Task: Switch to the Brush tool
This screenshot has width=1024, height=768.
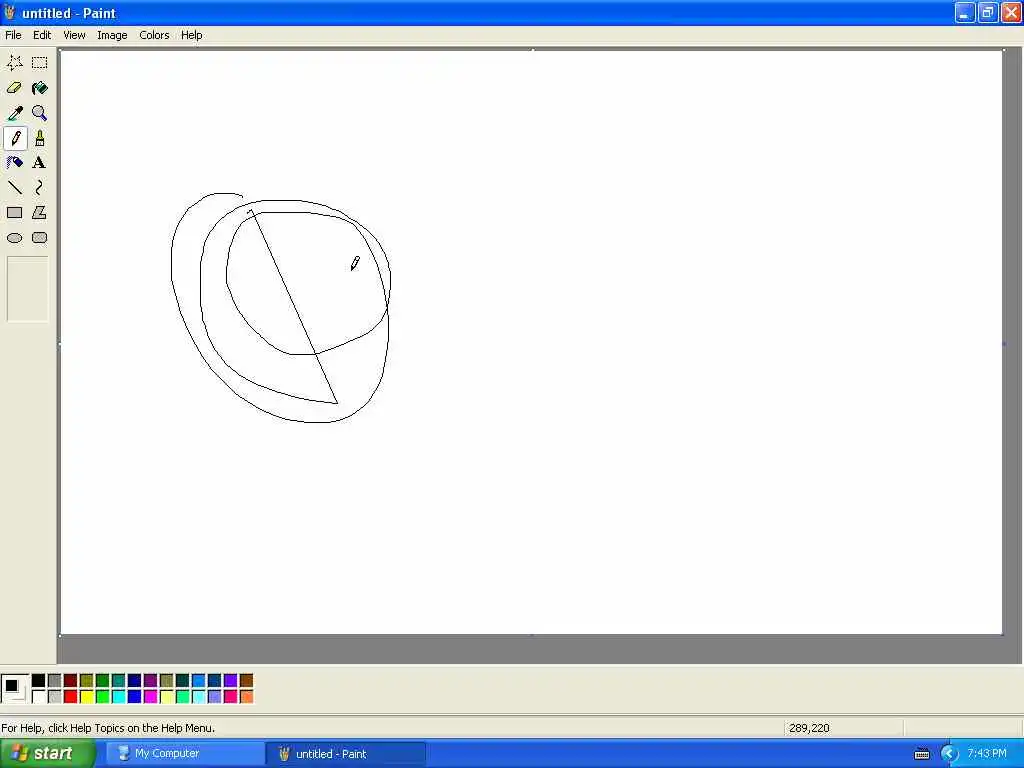Action: point(39,138)
